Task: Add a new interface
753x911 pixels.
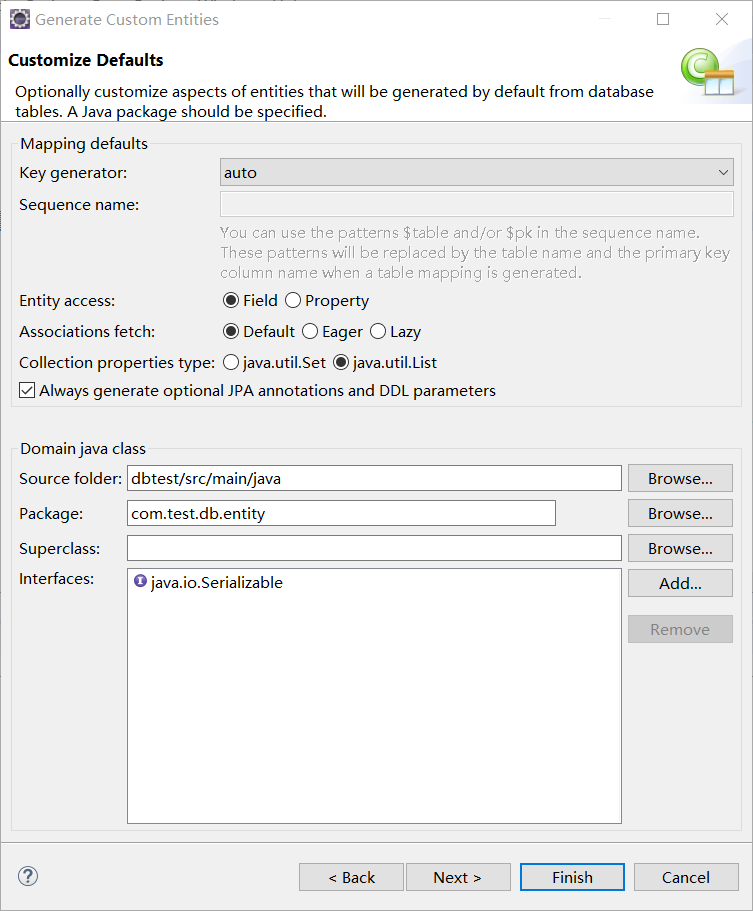Action: point(680,584)
